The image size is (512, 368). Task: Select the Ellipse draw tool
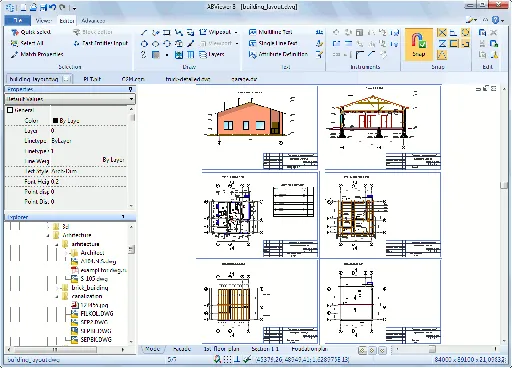tap(155, 43)
